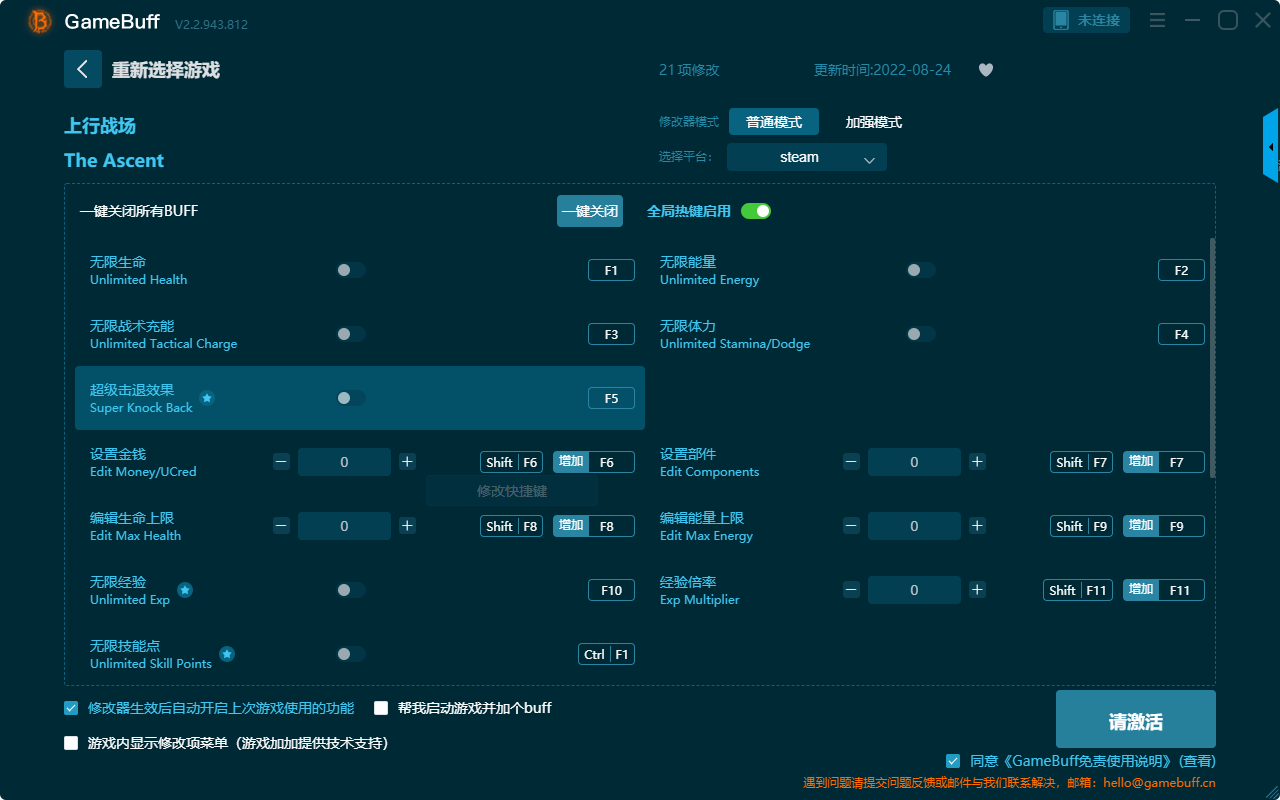This screenshot has height=800, width=1280.
Task: Click the 一键关闭 button
Action: 590,211
